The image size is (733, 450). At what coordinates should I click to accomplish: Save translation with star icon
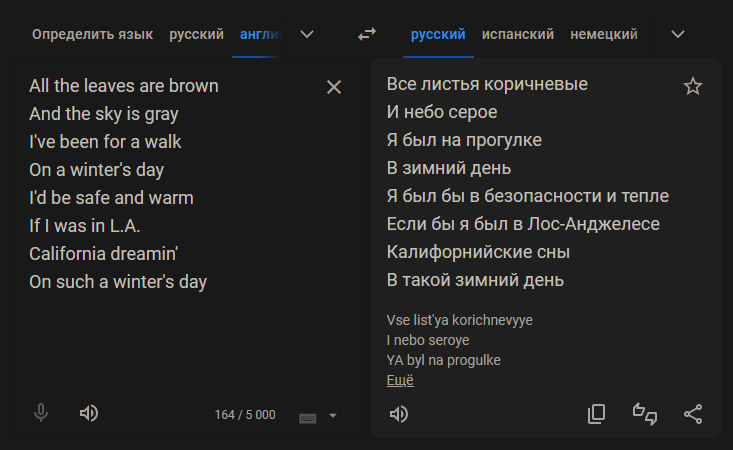click(693, 87)
